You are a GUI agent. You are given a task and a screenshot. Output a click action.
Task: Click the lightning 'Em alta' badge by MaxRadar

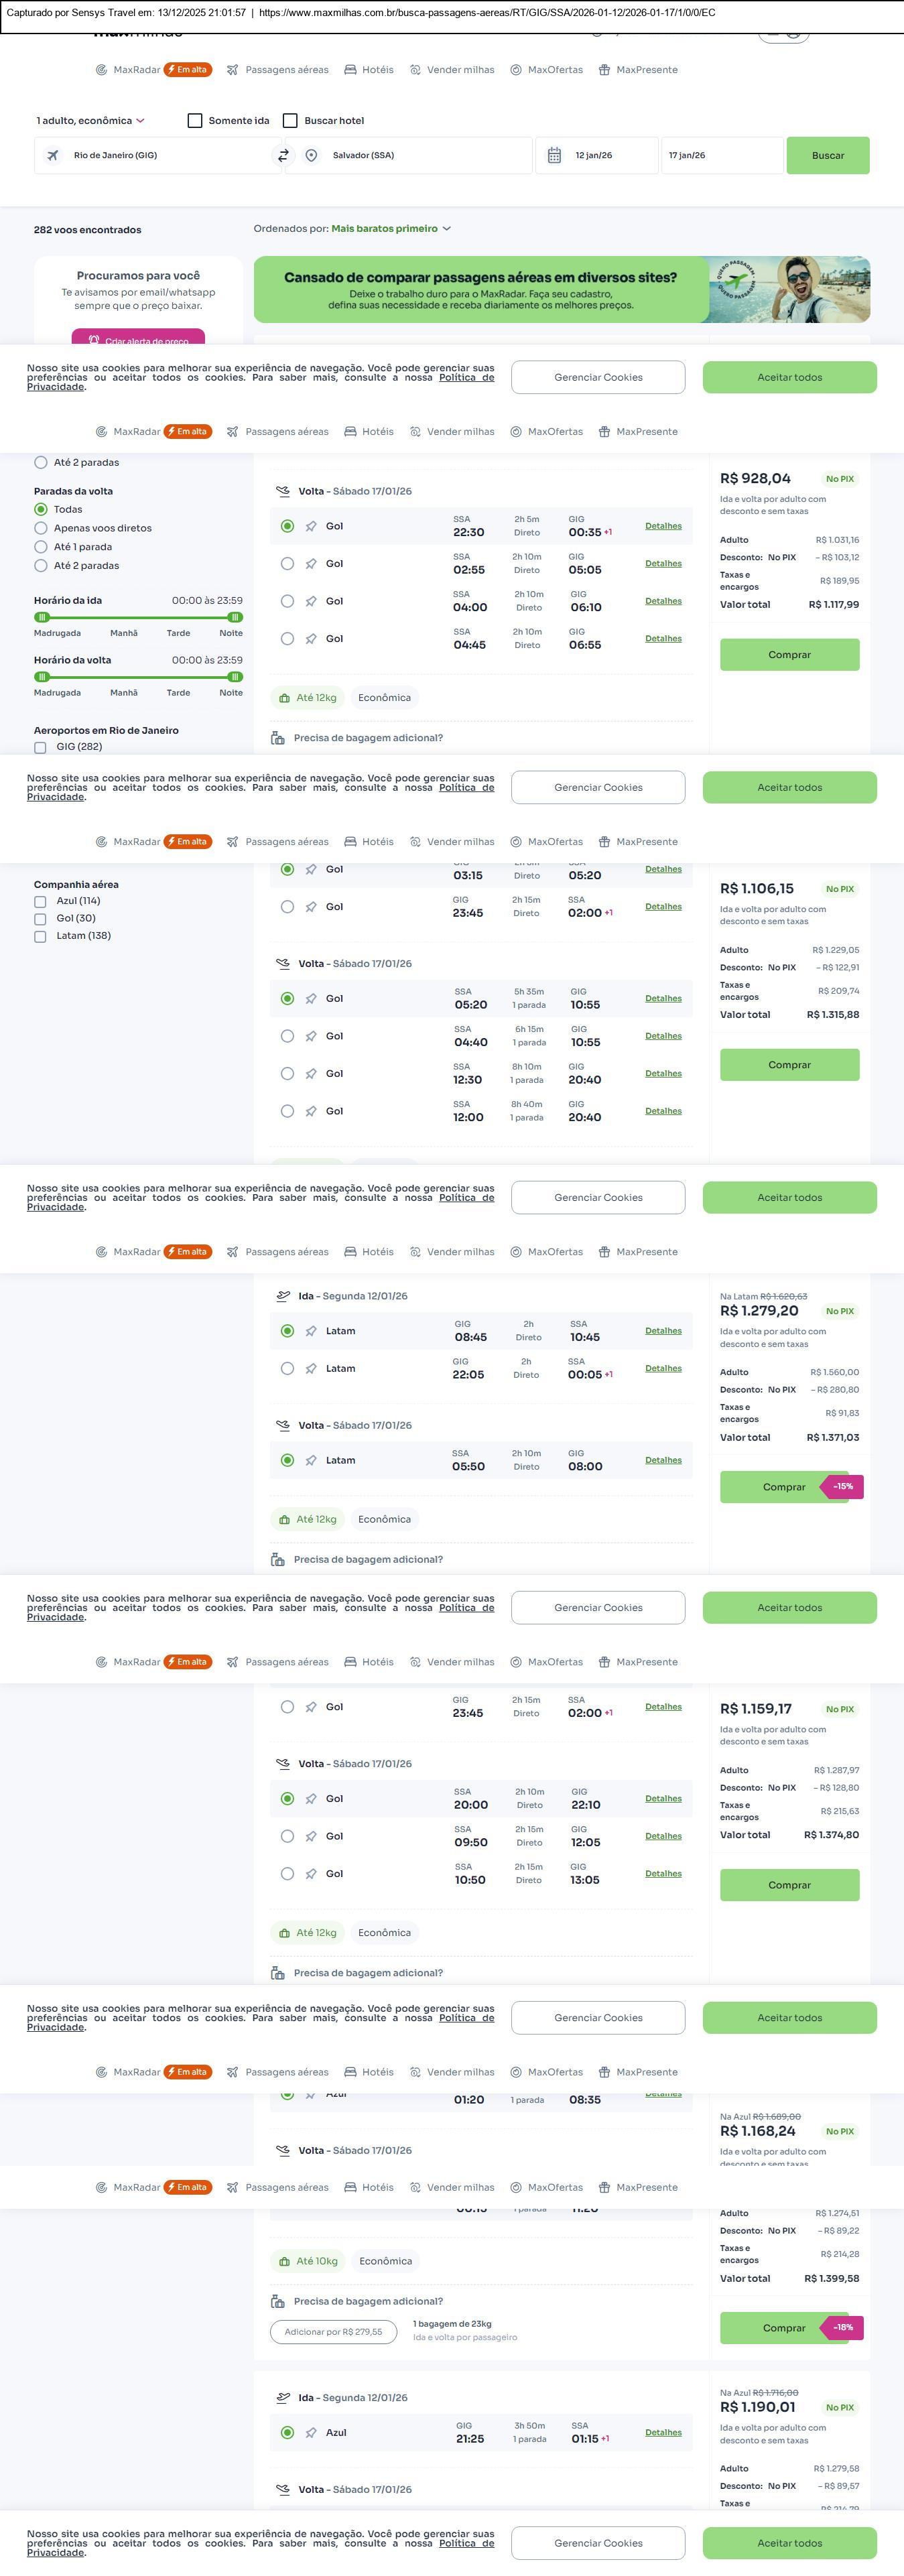coord(188,70)
